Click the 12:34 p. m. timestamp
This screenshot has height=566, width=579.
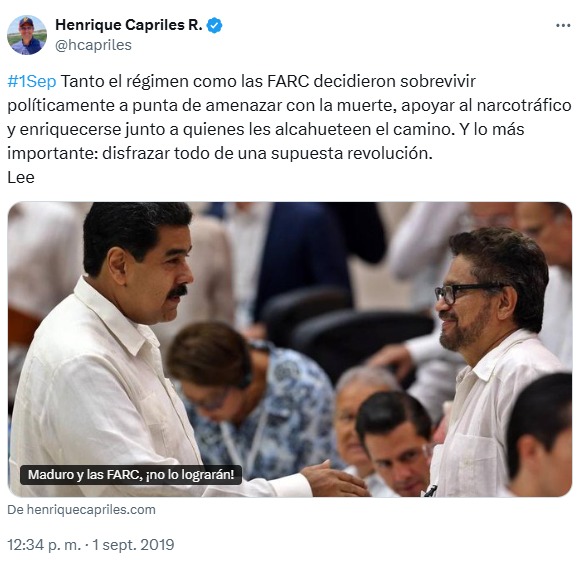(x=44, y=545)
